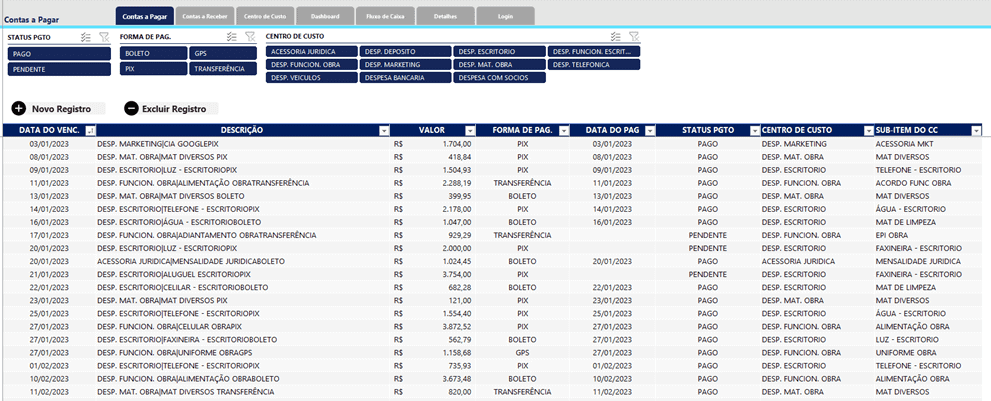Open SUB-ITEM DO CC column filter dropdown
This screenshot has width=991, height=401.
pos(976,130)
